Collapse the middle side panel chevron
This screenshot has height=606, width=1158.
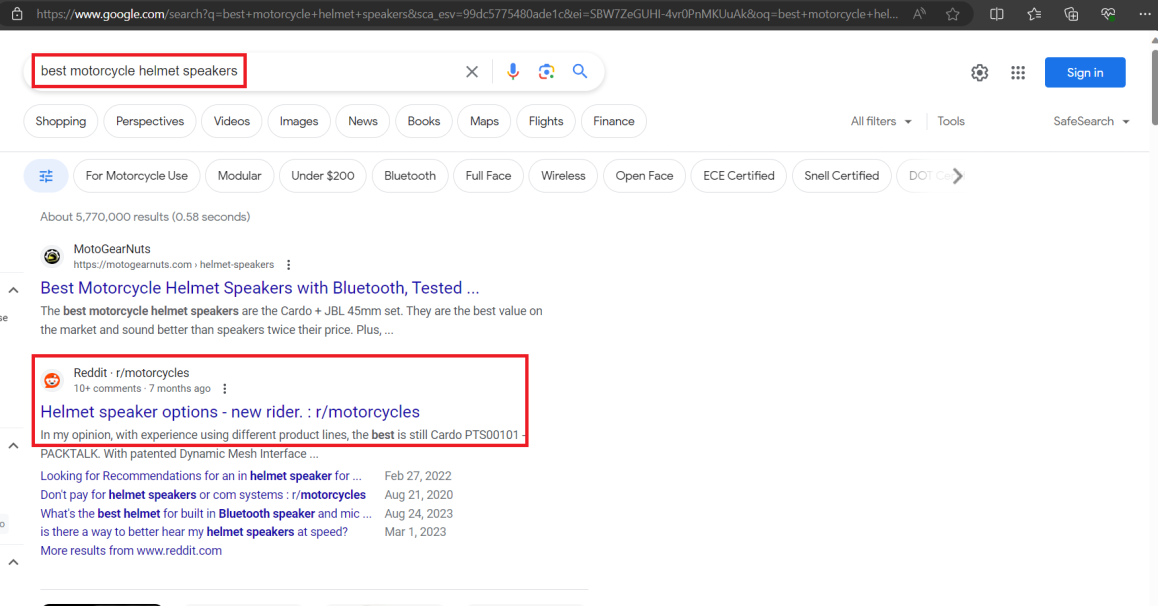point(13,446)
